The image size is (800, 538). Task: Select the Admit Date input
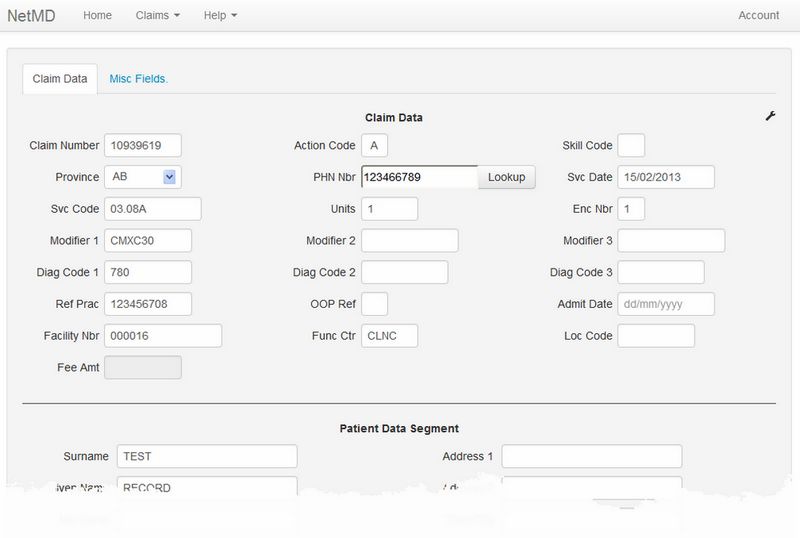[x=666, y=304]
